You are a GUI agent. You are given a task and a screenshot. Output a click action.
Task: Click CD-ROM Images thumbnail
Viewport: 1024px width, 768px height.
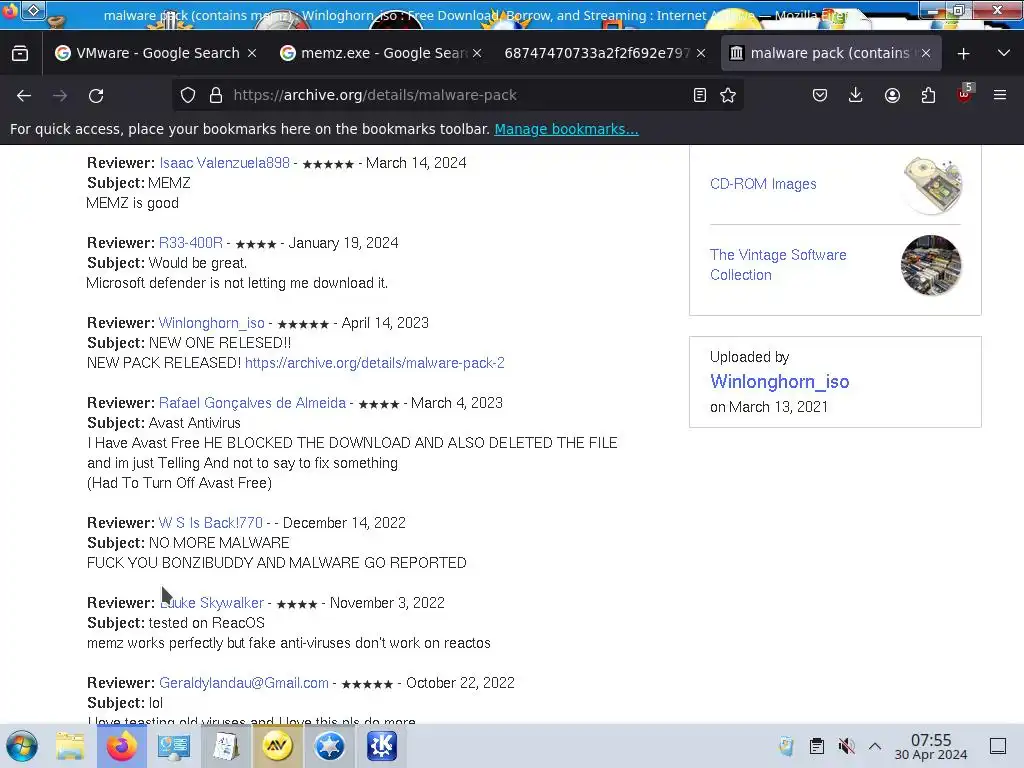(x=931, y=185)
